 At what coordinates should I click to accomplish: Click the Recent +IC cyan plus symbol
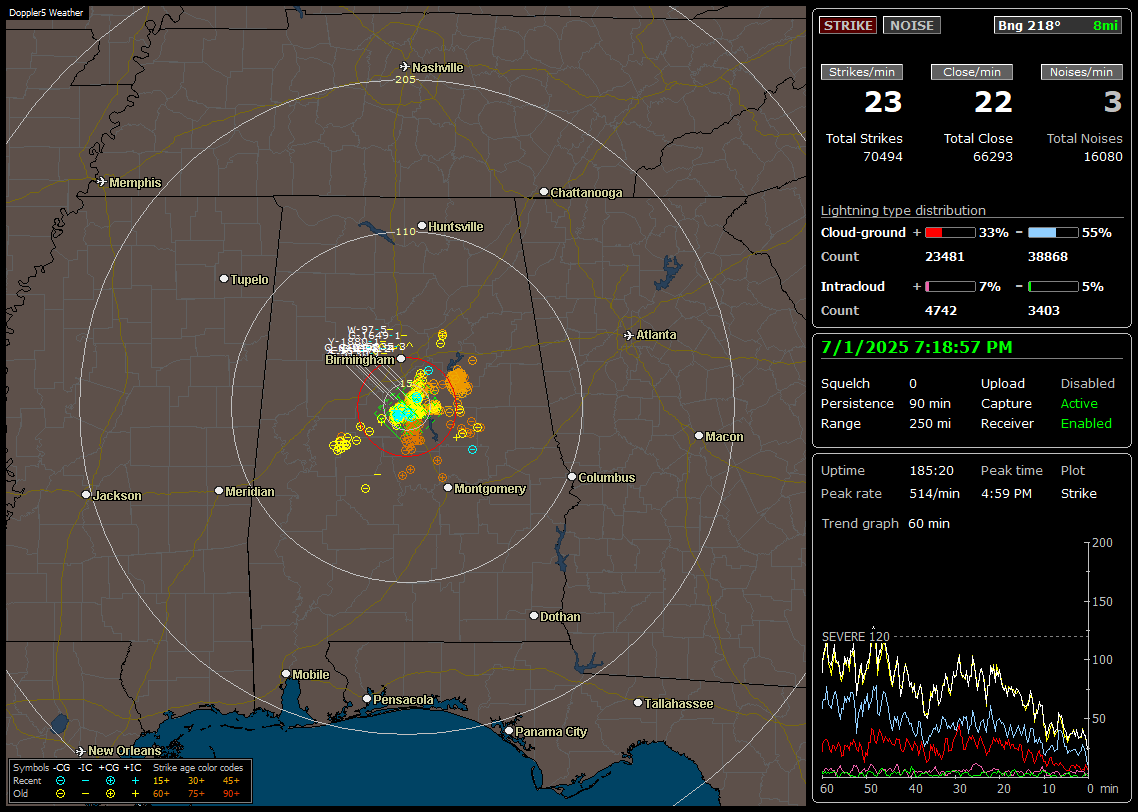135,781
